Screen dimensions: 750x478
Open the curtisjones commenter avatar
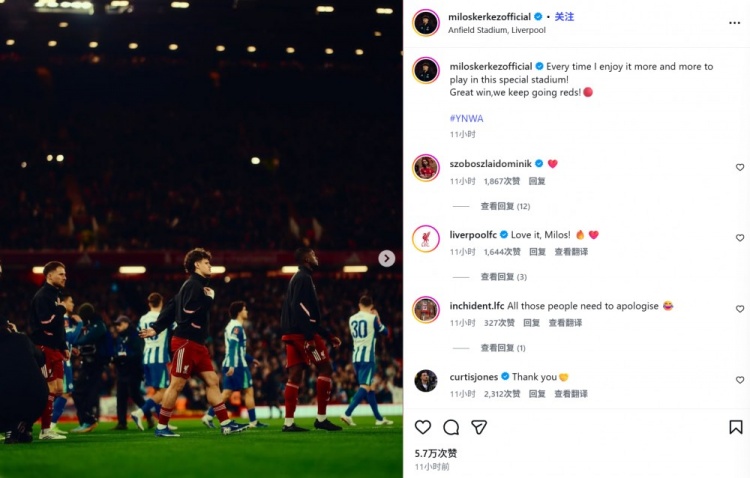pos(426,381)
